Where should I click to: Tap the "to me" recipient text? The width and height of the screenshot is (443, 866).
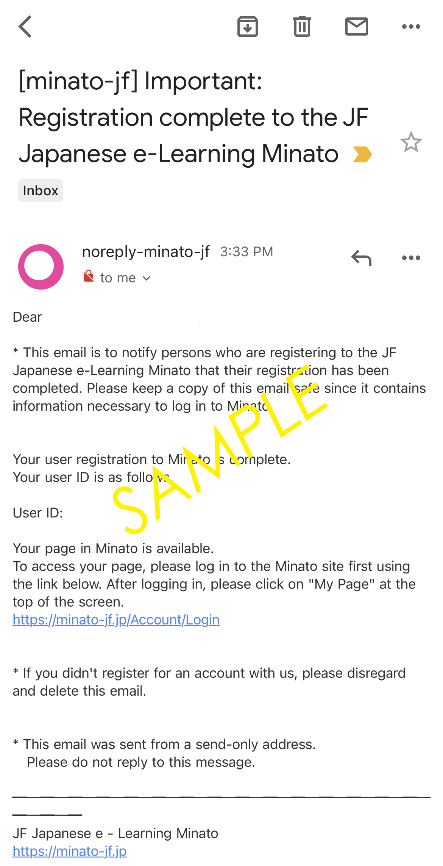118,278
